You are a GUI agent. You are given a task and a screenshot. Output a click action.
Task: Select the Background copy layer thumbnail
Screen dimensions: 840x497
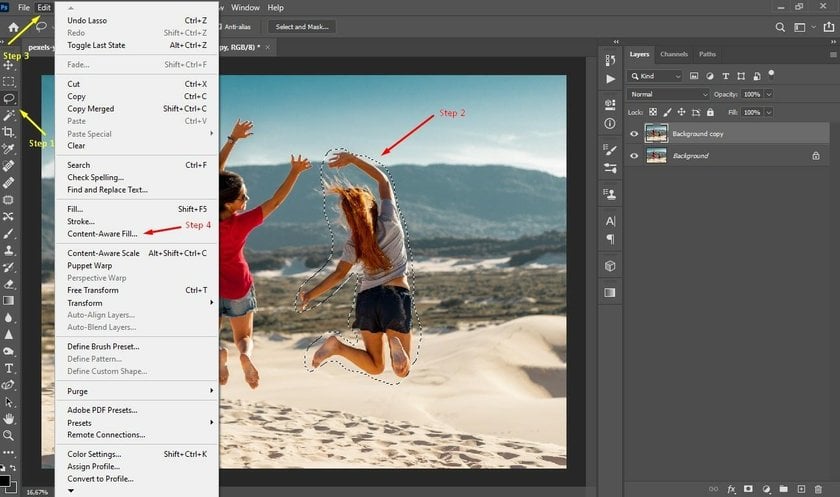656,133
